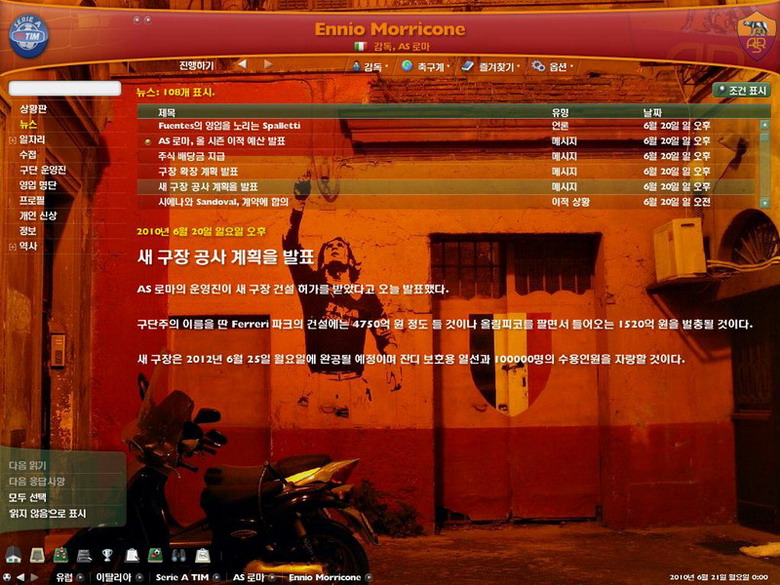Open the AS 로마 breadcrumb dropdown arrow
This screenshot has width=780, height=585.
(272, 577)
